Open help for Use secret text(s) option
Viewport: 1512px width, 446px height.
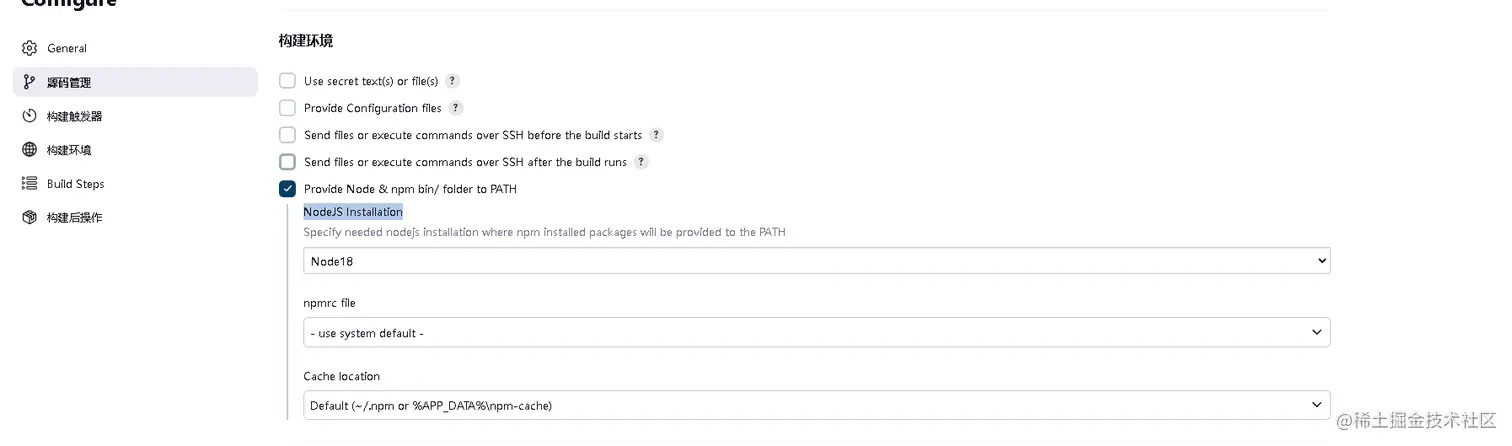pyautogui.click(x=452, y=81)
